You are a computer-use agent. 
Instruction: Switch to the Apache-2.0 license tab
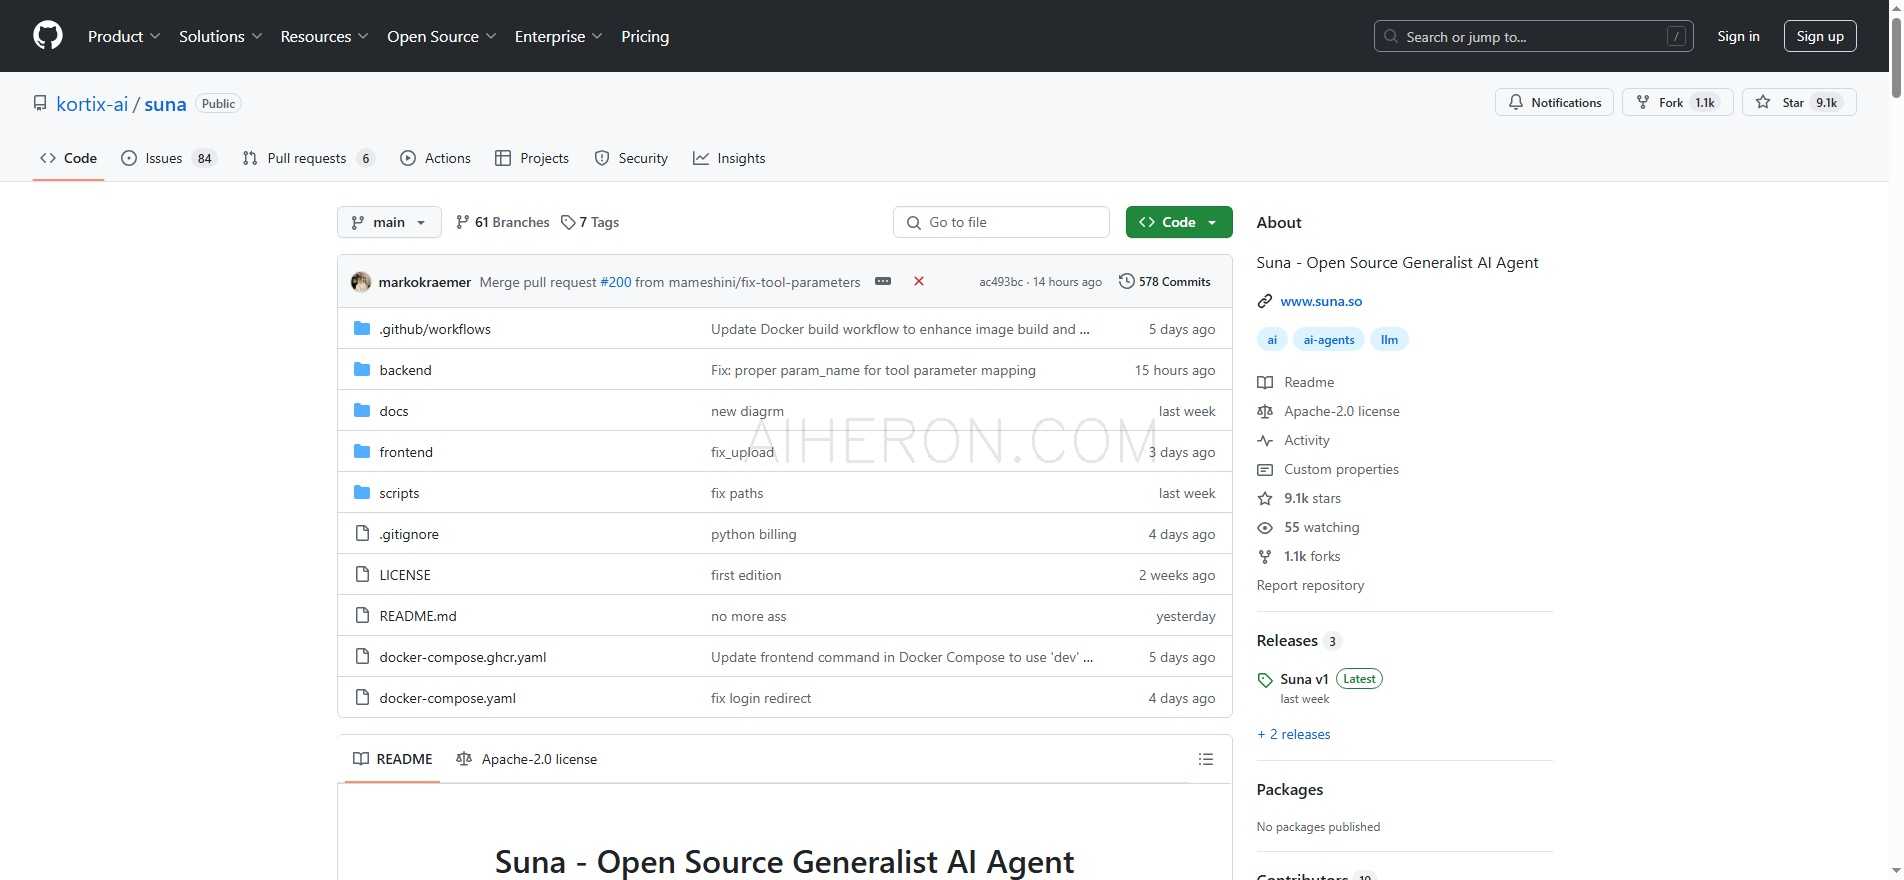(526, 759)
